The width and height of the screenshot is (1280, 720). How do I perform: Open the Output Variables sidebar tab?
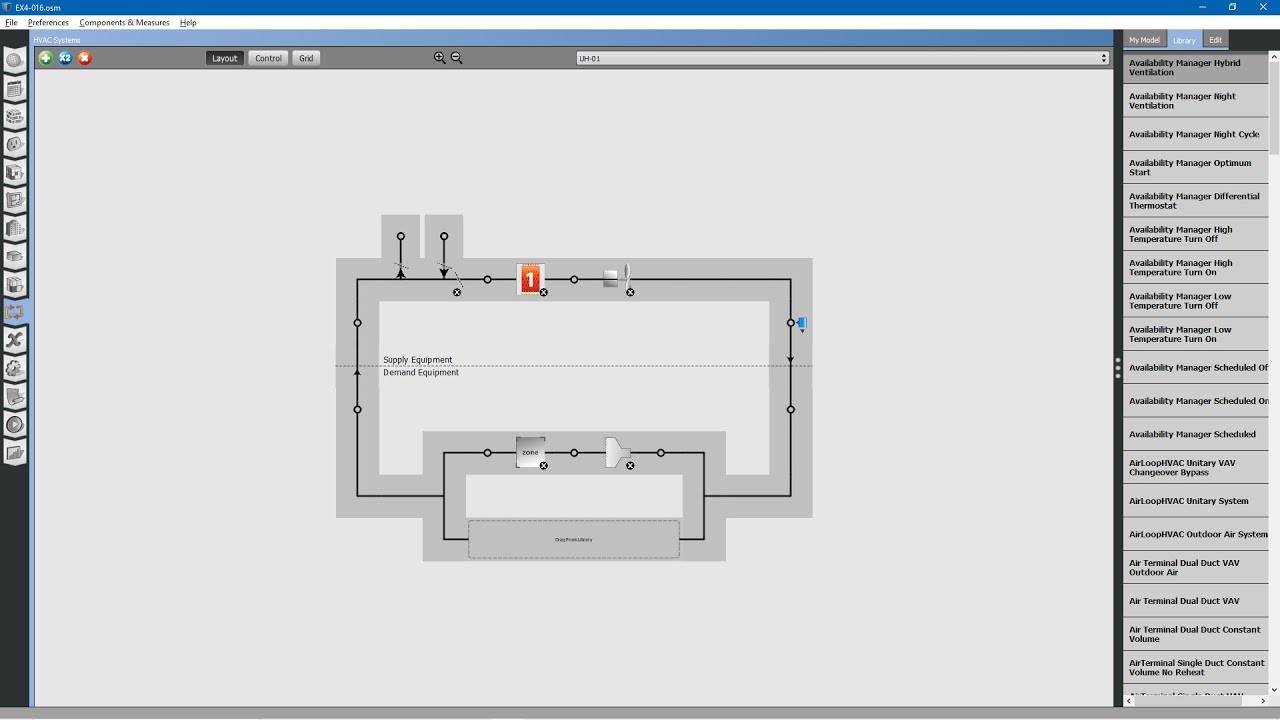15,340
